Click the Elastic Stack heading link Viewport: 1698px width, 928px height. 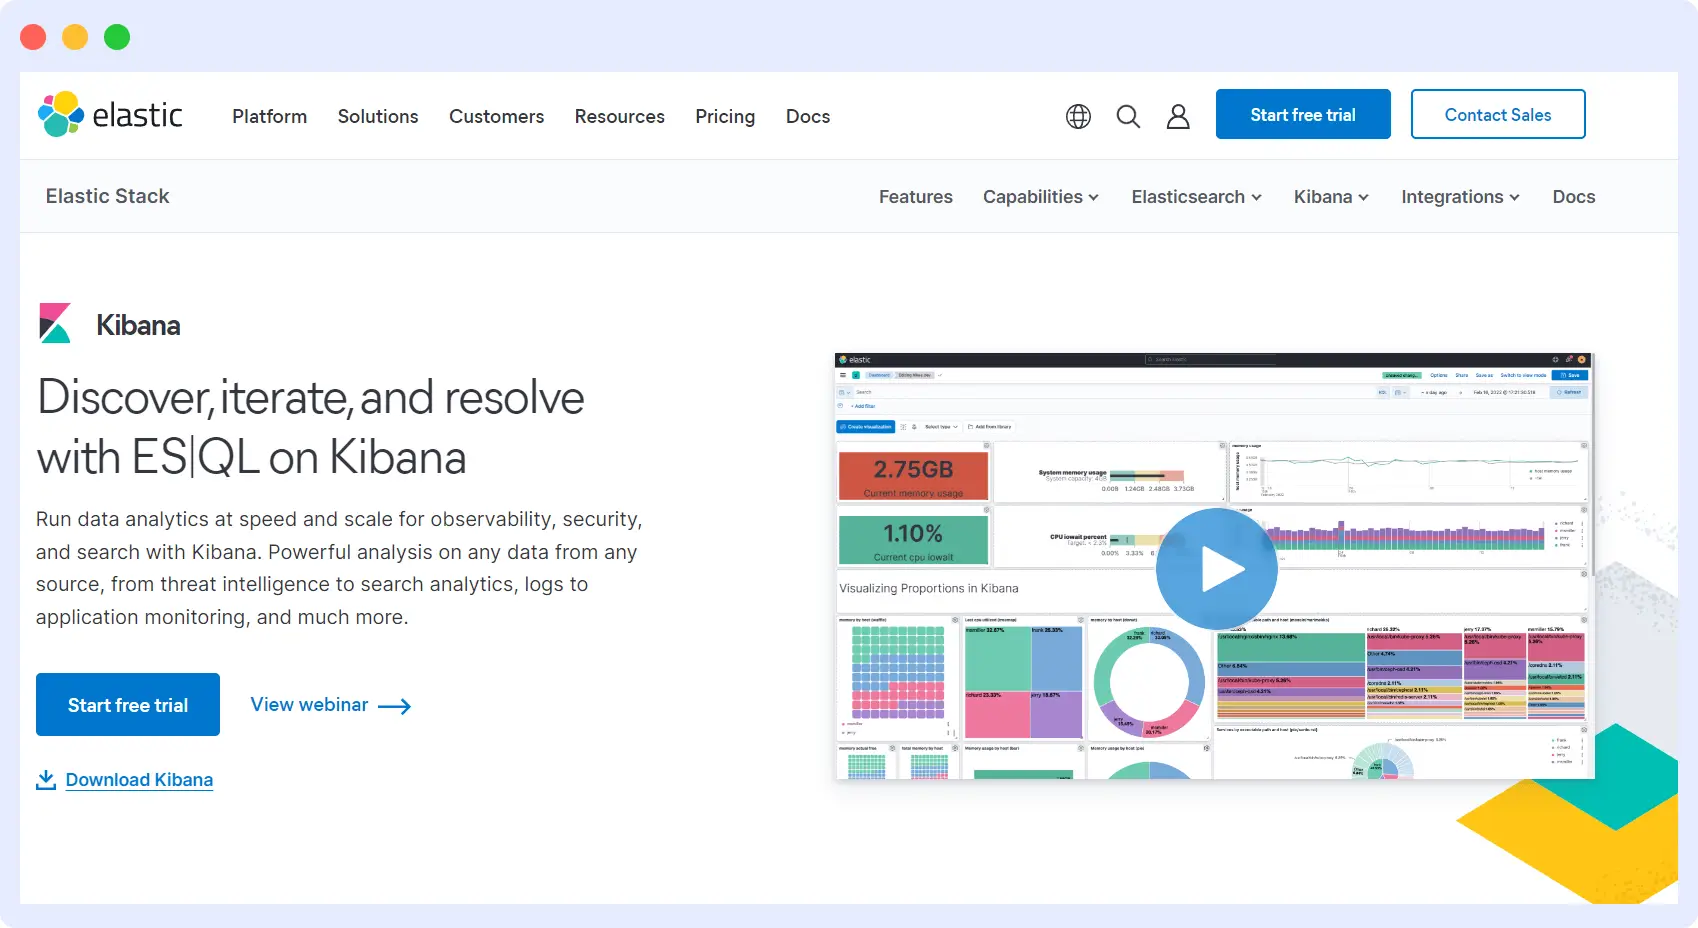tap(108, 196)
